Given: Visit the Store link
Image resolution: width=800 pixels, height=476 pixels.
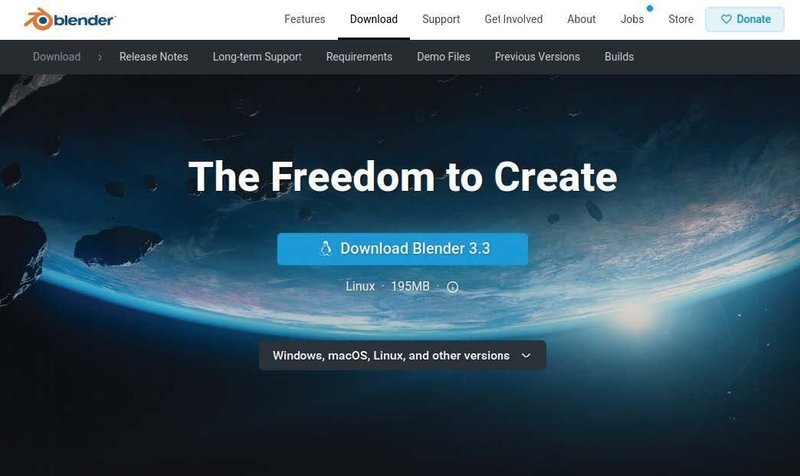Looking at the screenshot, I should click(x=681, y=19).
